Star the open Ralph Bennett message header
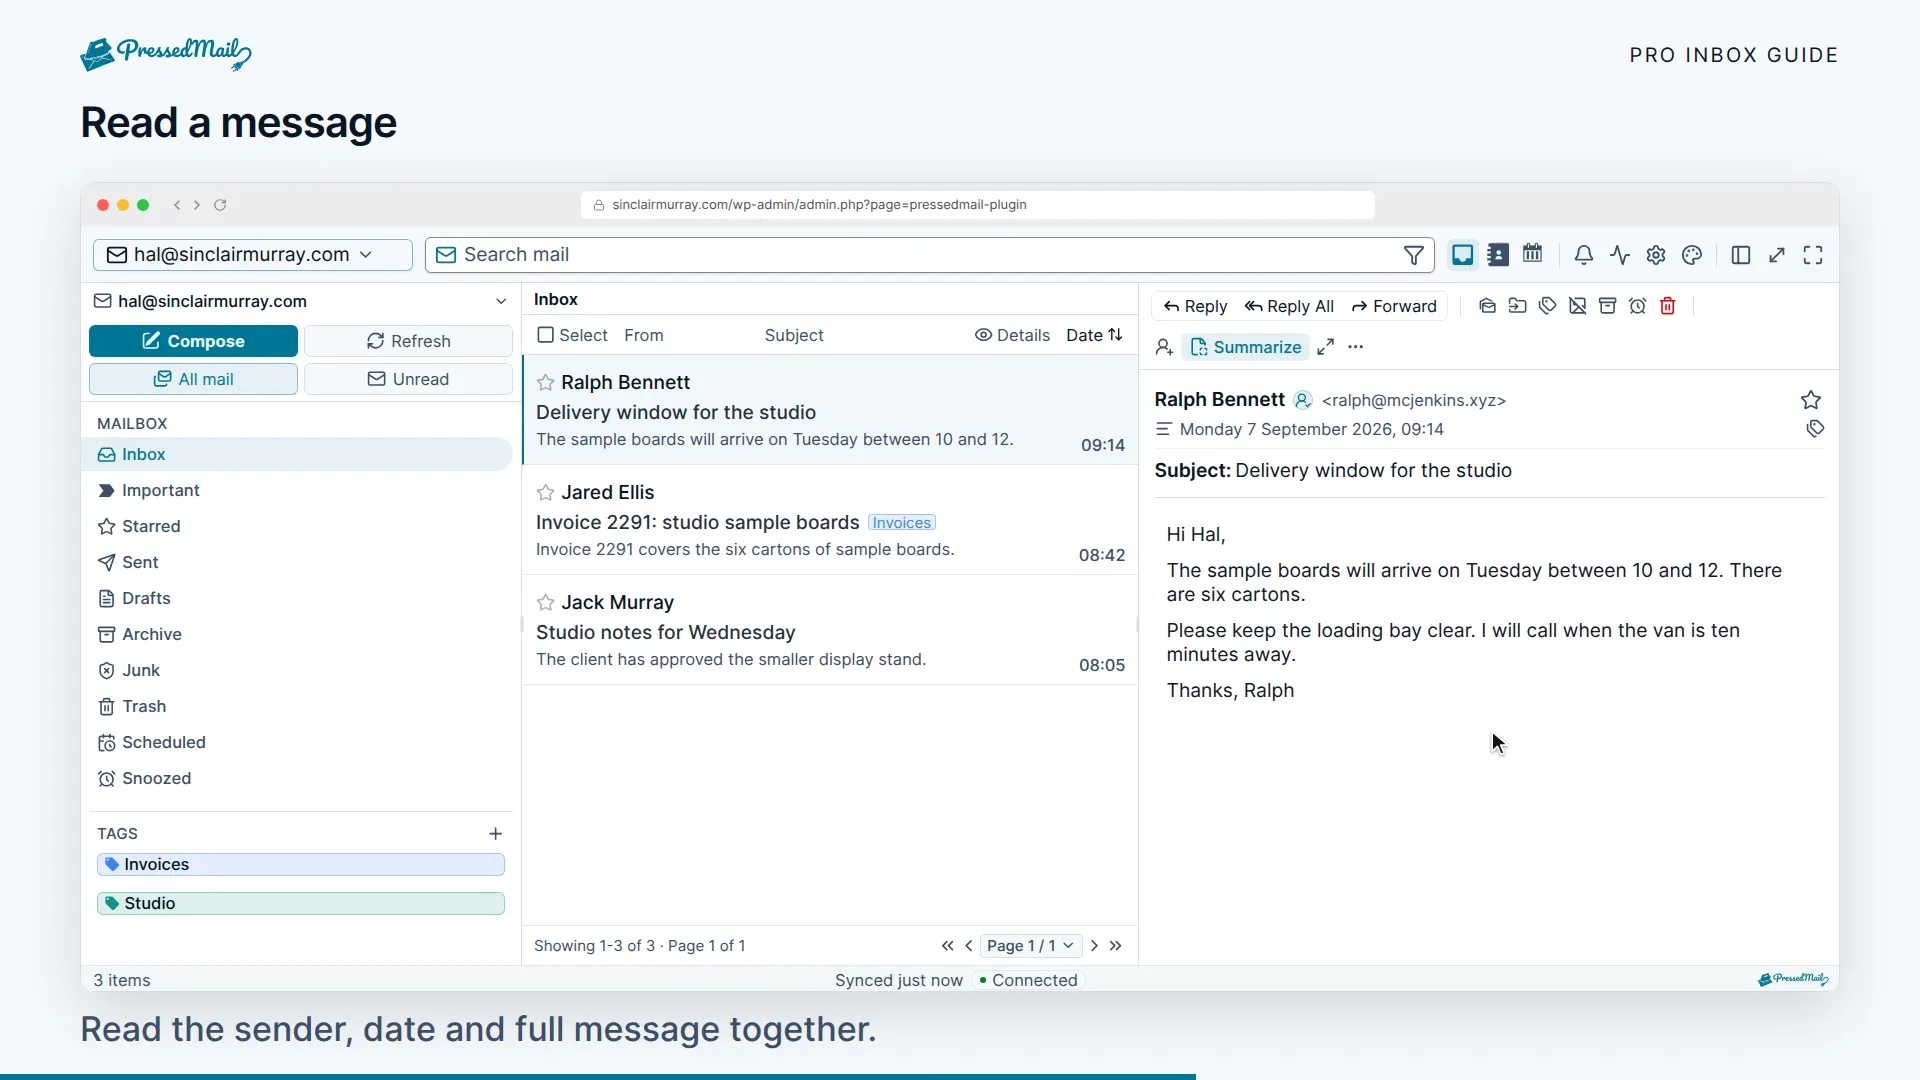Viewport: 1920px width, 1080px height. click(x=1811, y=400)
